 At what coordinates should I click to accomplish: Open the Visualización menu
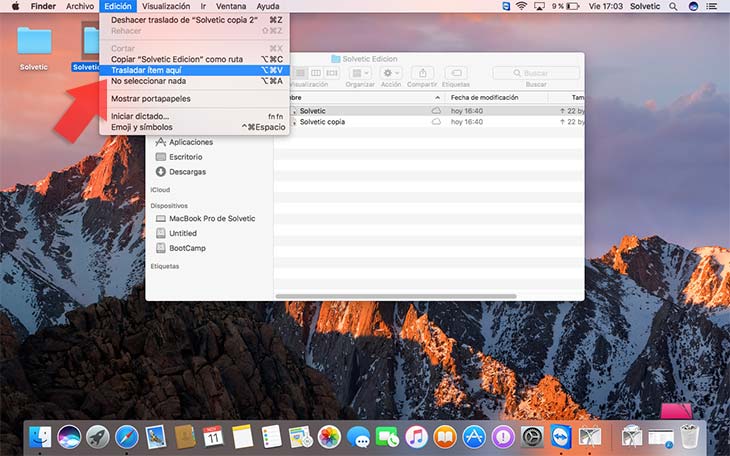166,6
